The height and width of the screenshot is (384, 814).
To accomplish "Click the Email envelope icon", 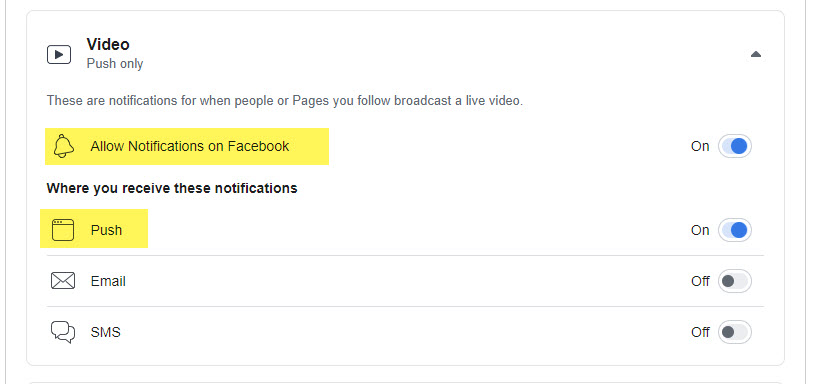I will coord(63,281).
